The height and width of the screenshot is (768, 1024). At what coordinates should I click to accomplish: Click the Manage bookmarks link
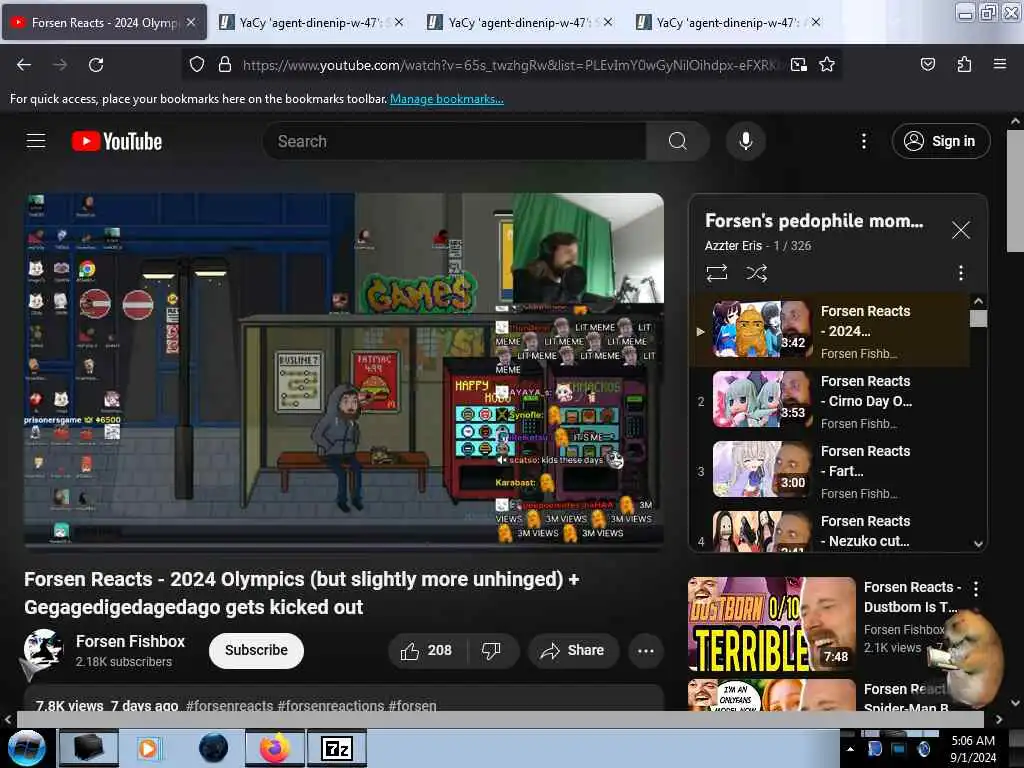click(x=447, y=99)
